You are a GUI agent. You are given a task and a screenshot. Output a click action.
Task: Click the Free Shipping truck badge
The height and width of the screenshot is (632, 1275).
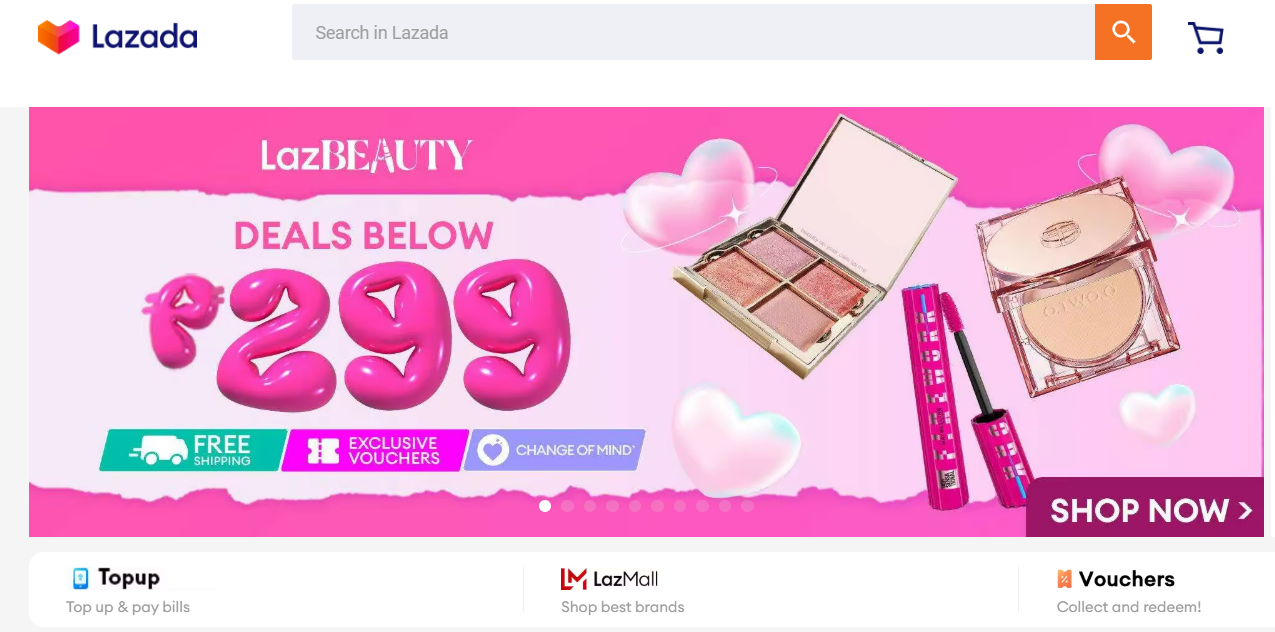(193, 450)
